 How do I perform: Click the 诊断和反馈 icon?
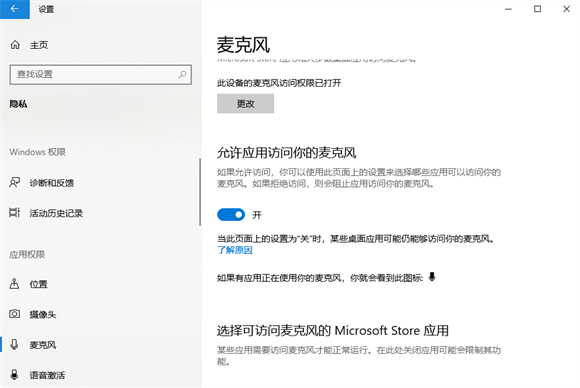point(14,182)
